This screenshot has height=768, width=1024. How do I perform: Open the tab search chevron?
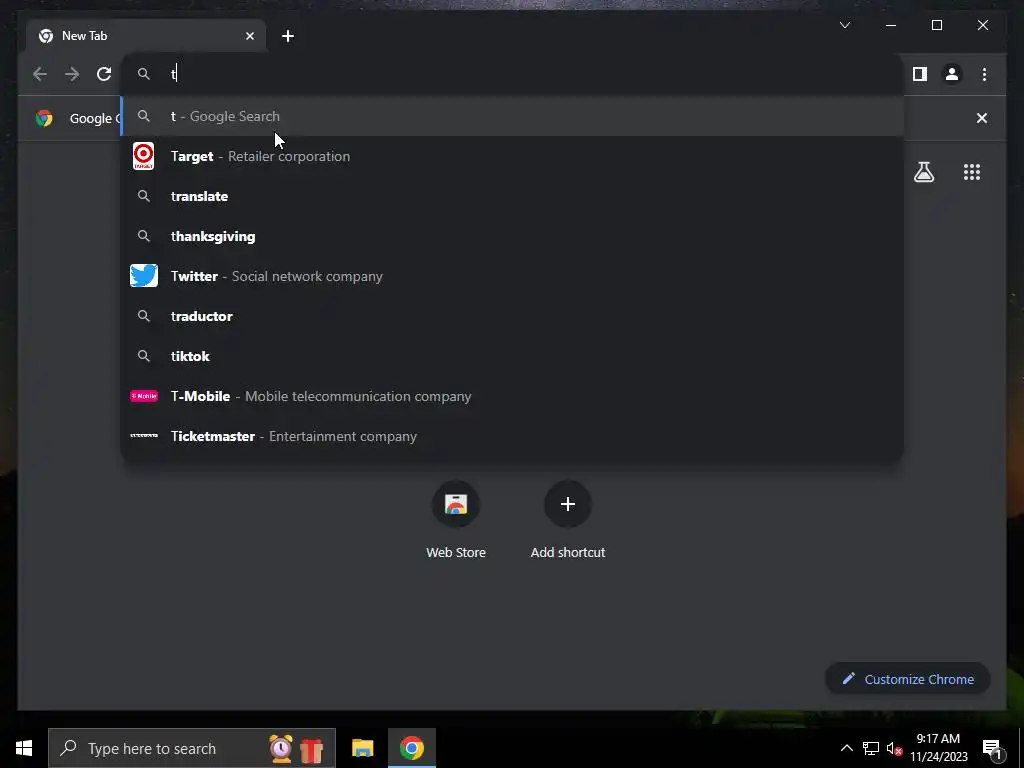coord(844,25)
